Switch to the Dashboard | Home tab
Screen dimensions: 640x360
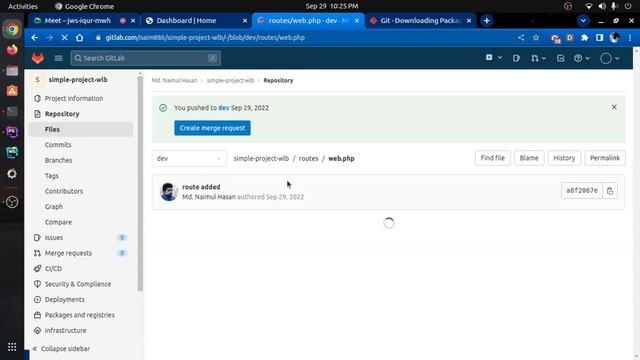pos(196,21)
